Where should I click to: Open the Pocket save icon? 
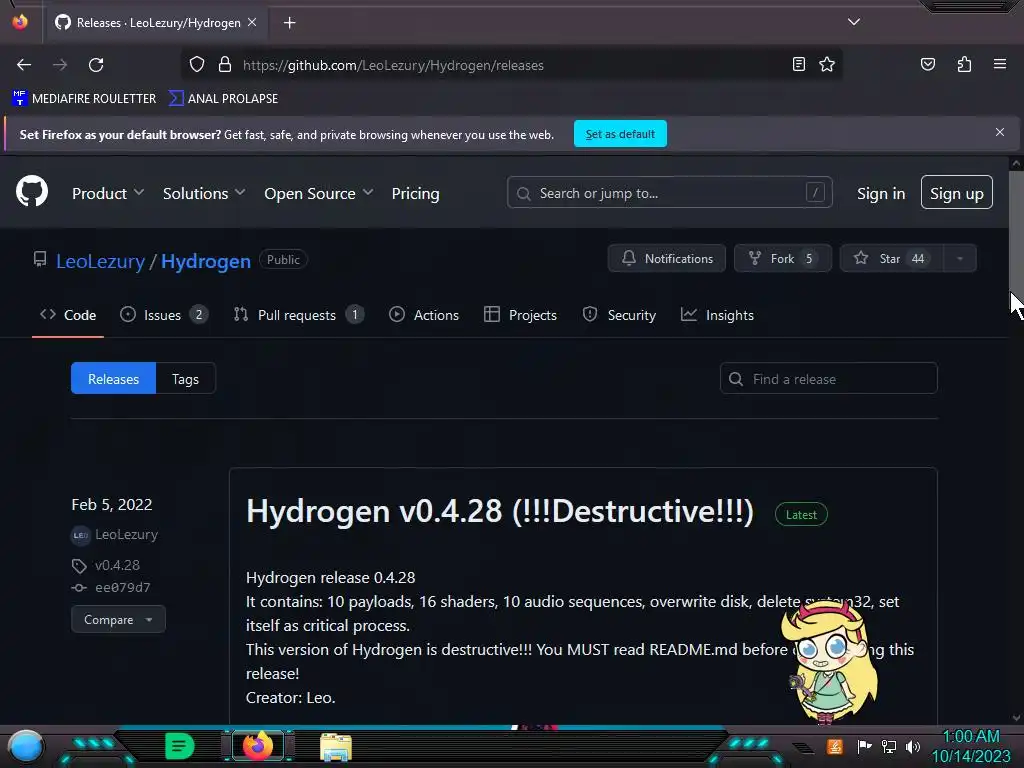point(927,64)
